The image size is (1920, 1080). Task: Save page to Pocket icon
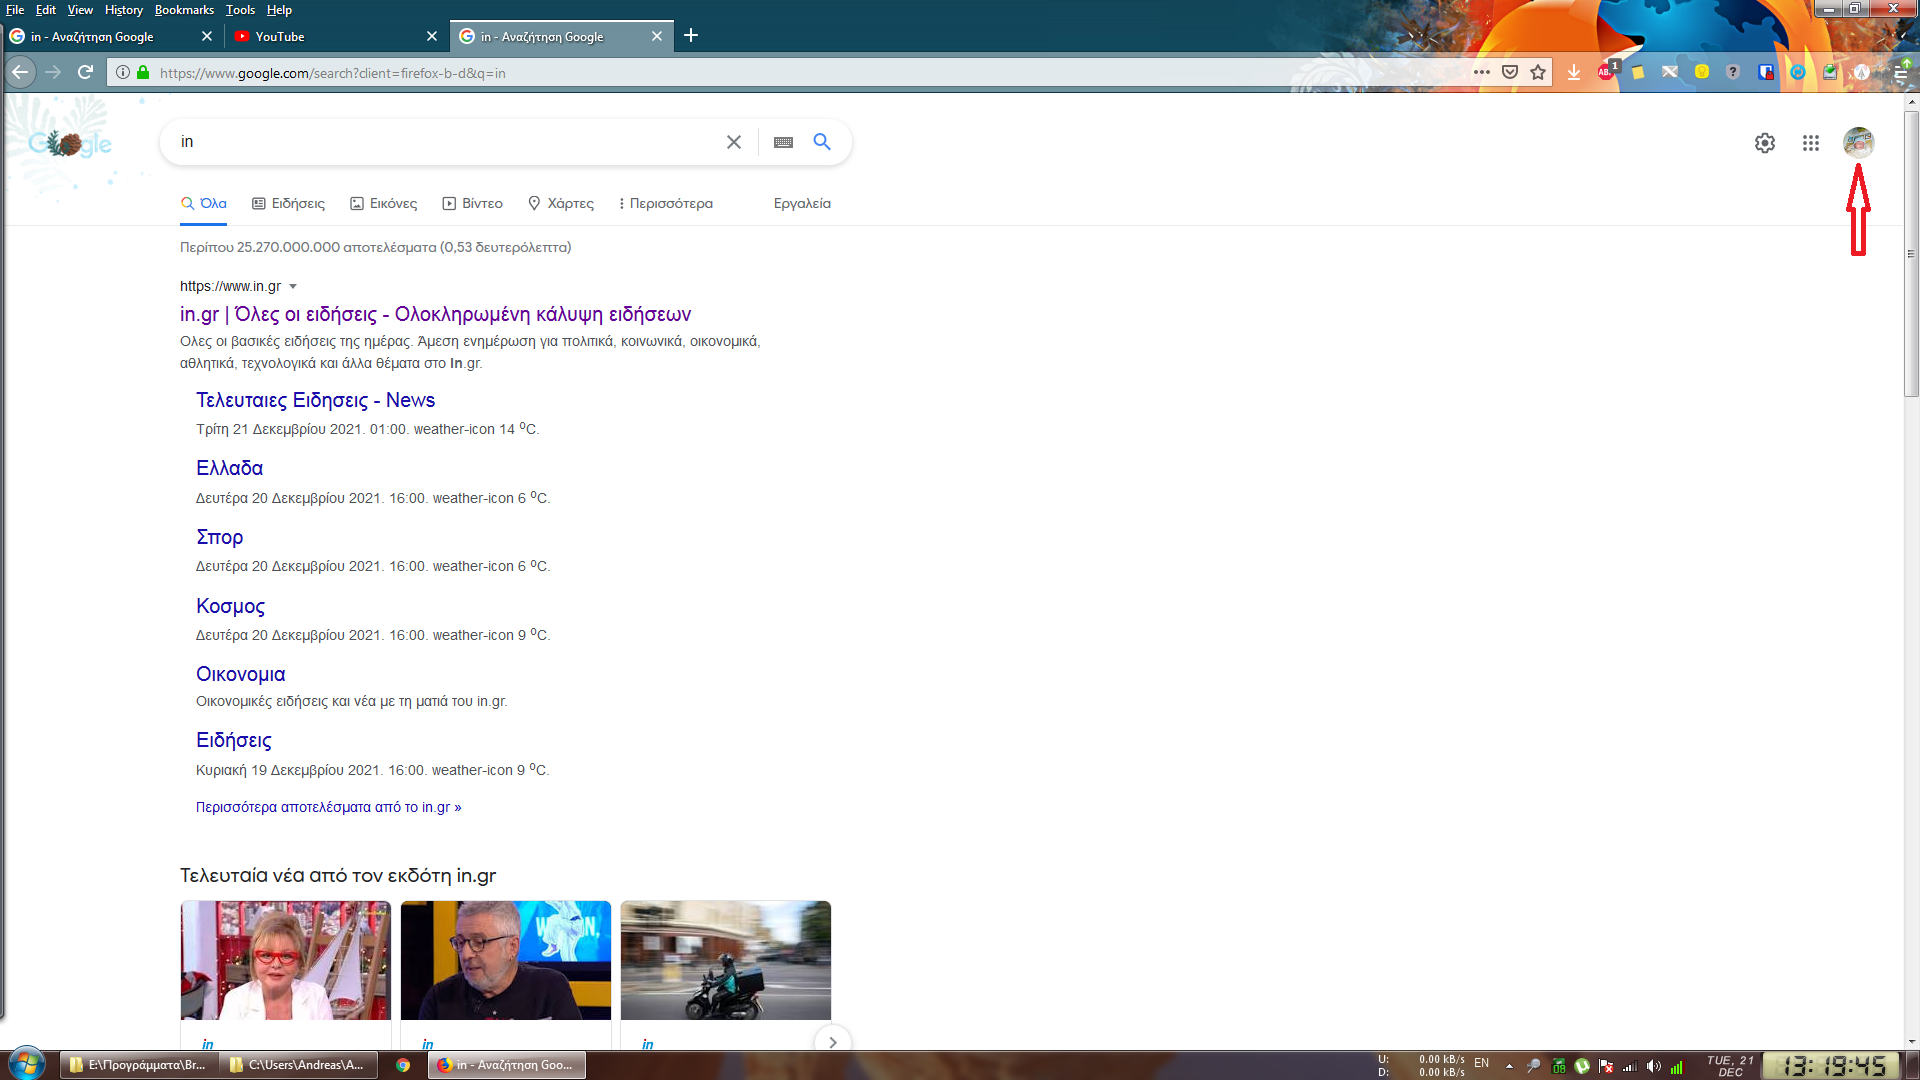(x=1510, y=72)
